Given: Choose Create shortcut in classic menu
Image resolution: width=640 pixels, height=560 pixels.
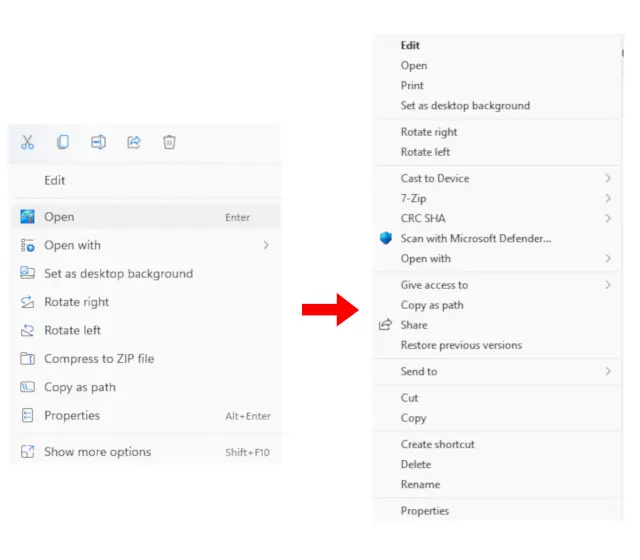Looking at the screenshot, I should tap(437, 444).
